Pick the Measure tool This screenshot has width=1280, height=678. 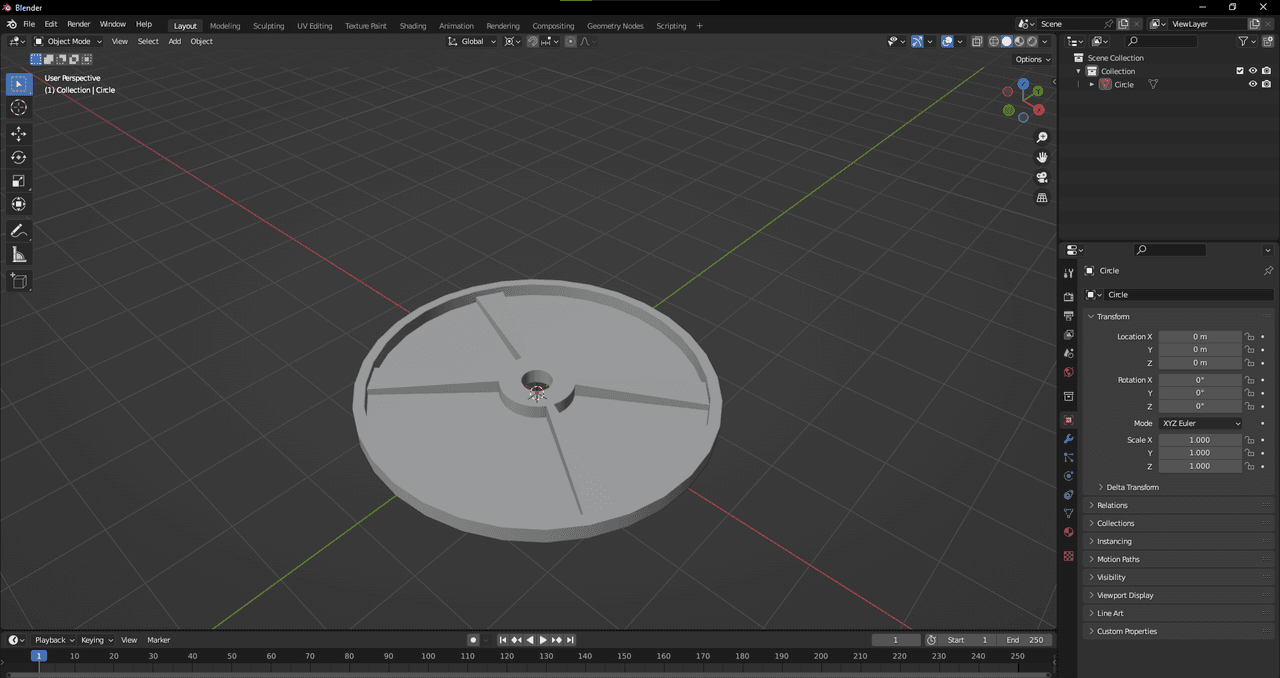pyautogui.click(x=19, y=255)
